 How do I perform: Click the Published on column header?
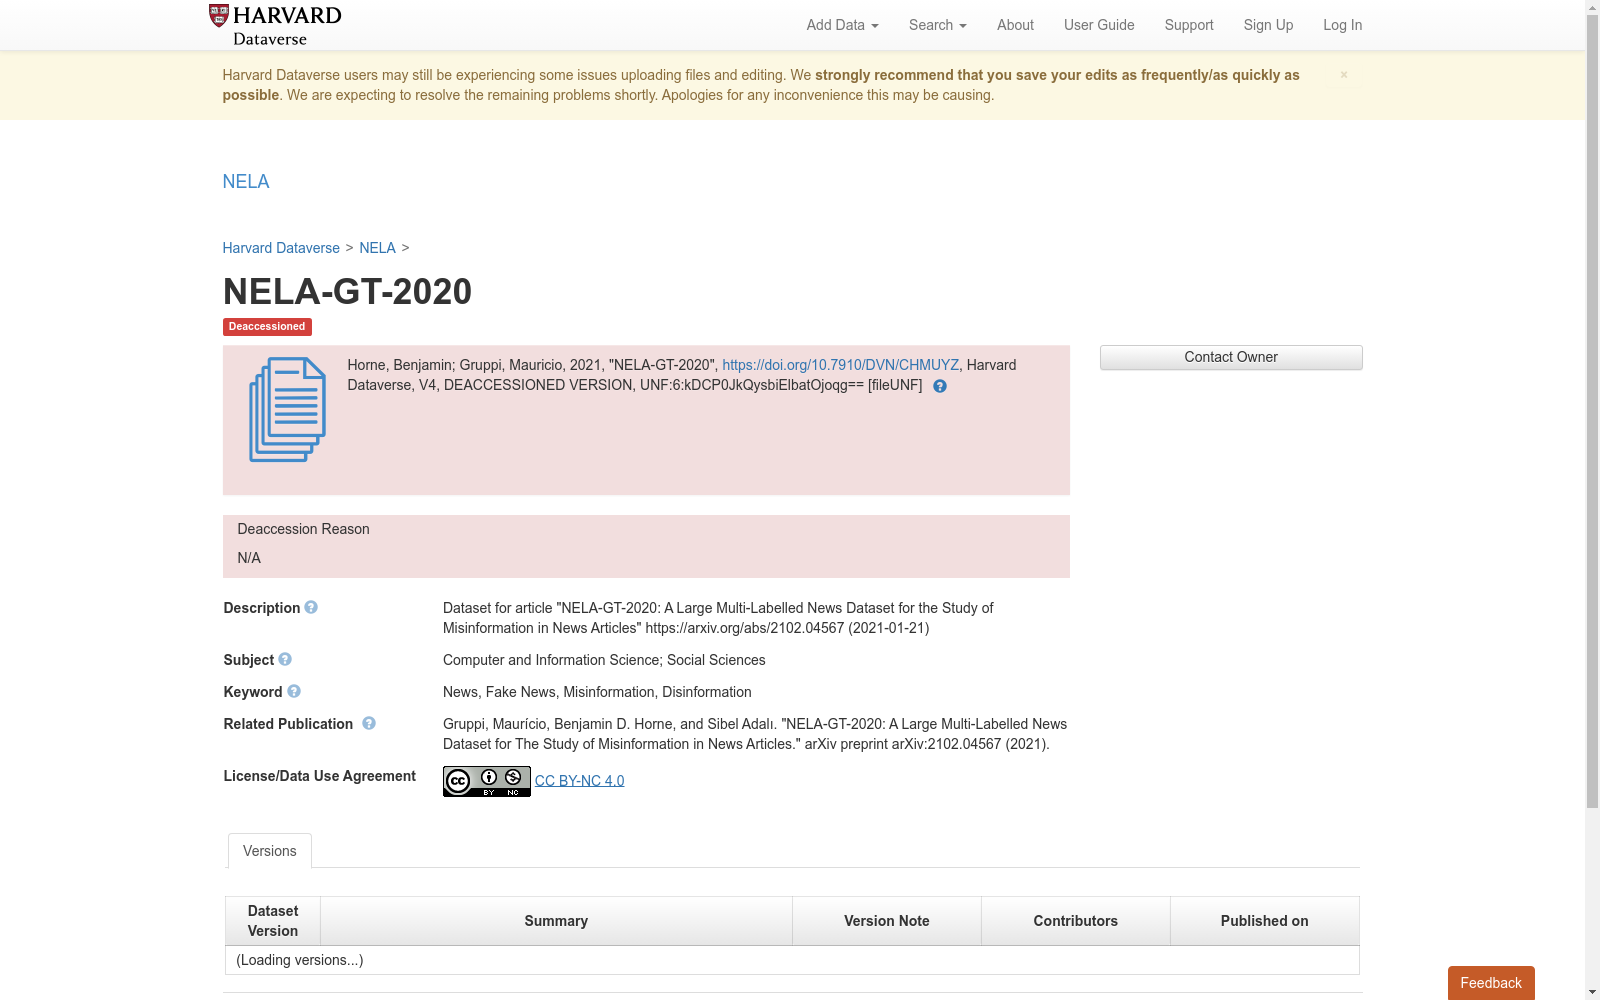(x=1265, y=921)
